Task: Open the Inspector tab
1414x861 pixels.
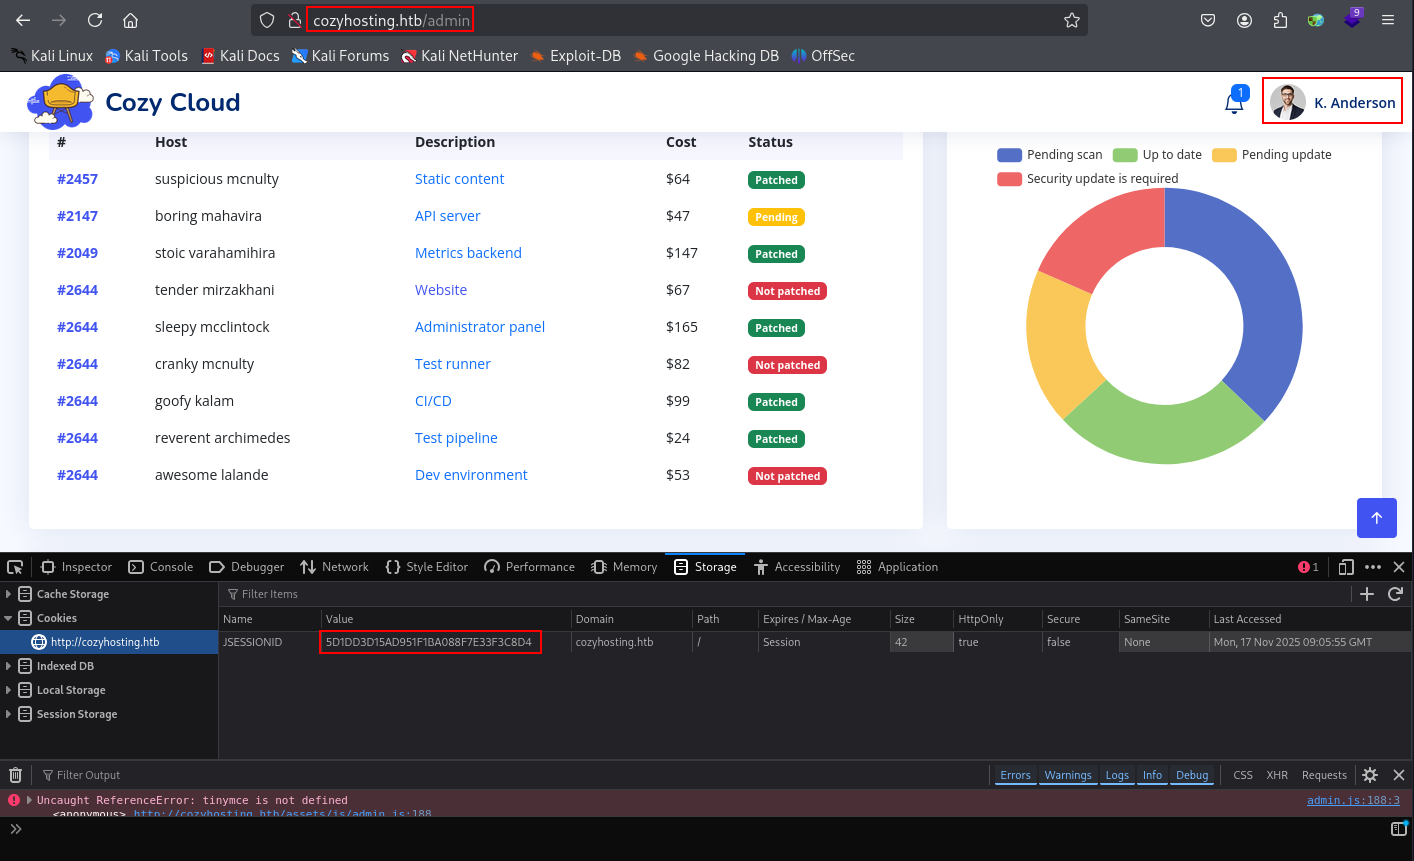Action: tap(76, 567)
